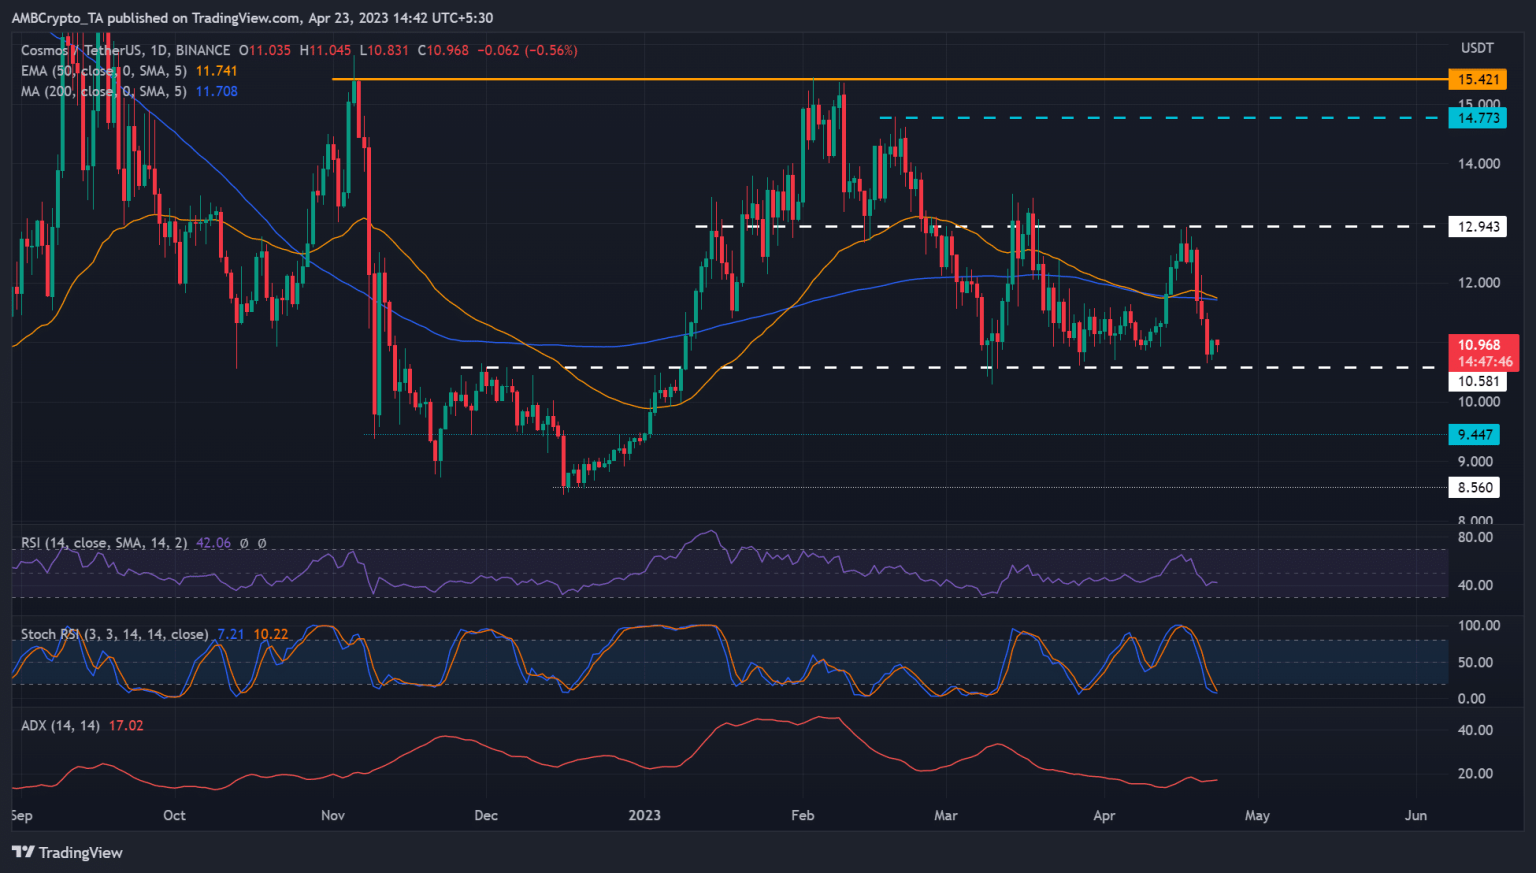The height and width of the screenshot is (873, 1536).
Task: Click the AMBCrypto_TA published header text
Action: 252,18
